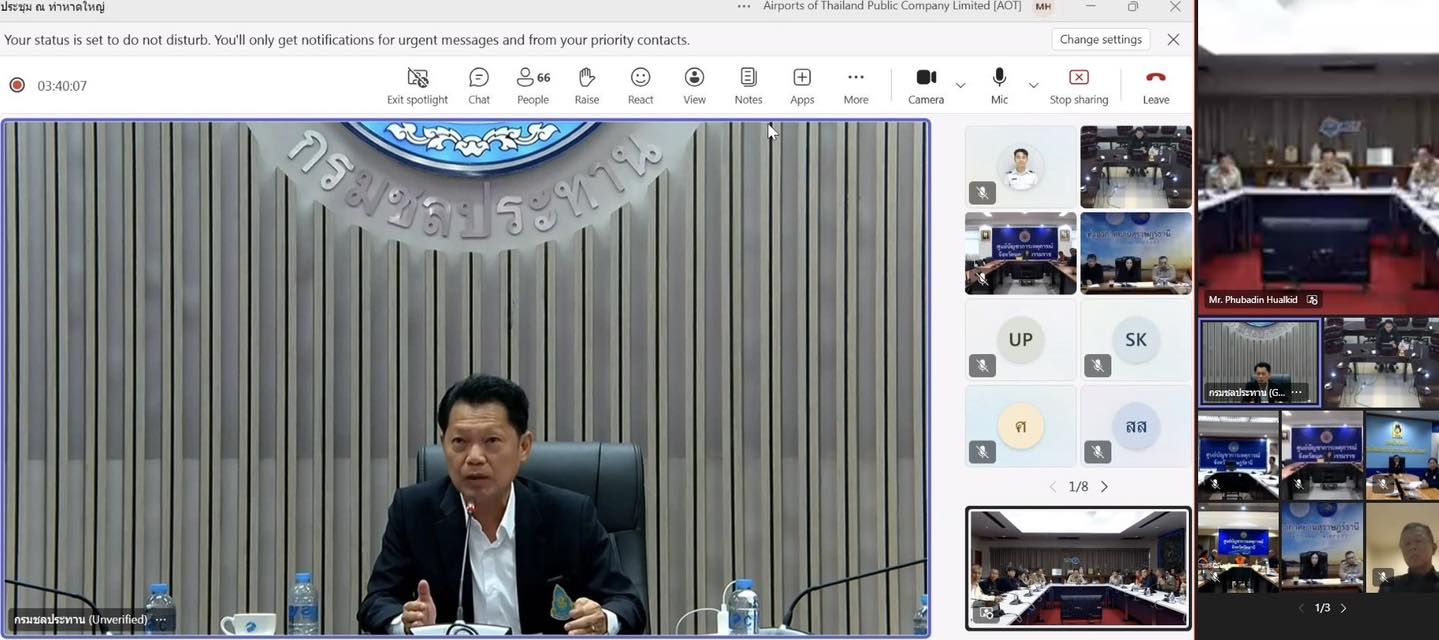Toggle the Mic mute

(x=999, y=85)
